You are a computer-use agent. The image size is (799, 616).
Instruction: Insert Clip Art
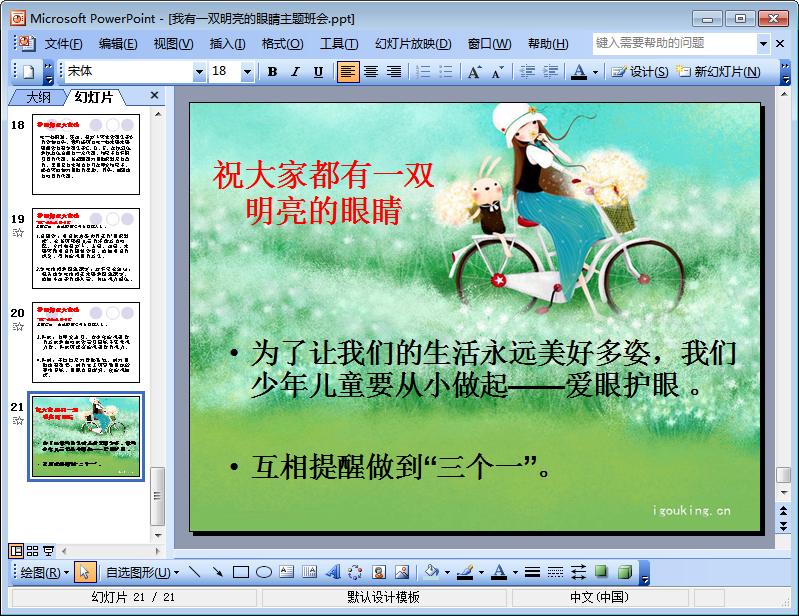[379, 572]
